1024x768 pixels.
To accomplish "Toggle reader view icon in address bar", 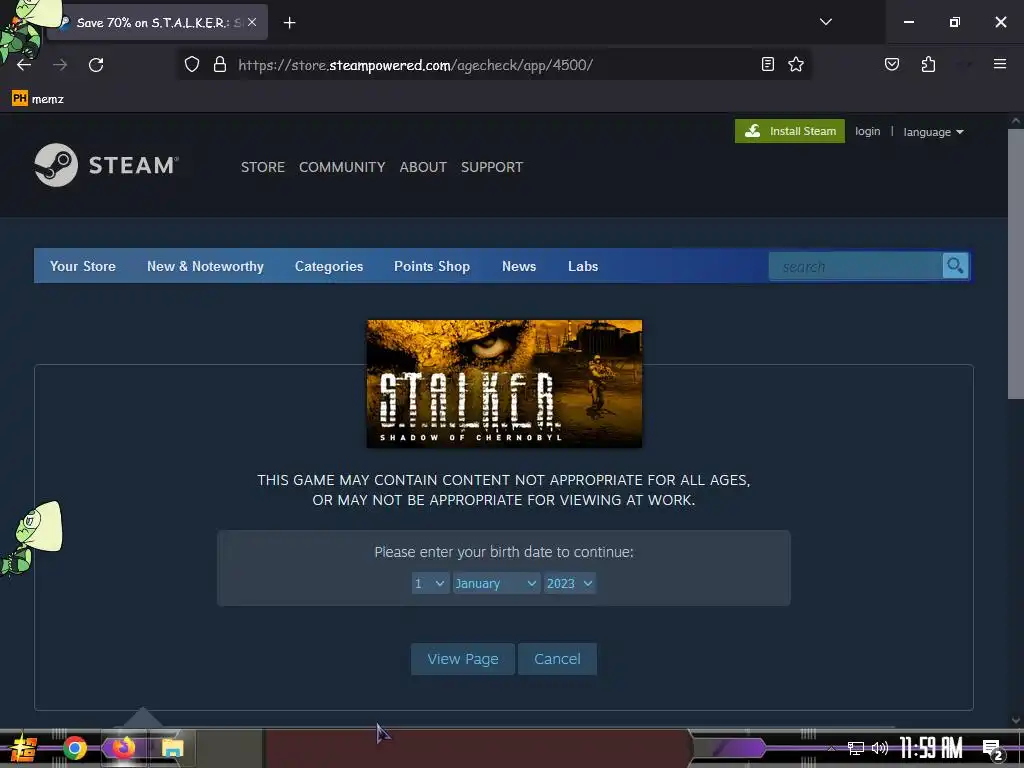I will (x=768, y=64).
